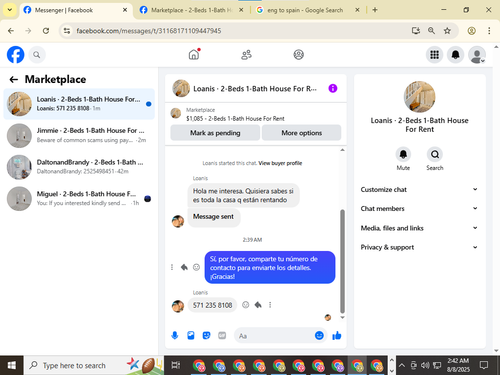Image resolution: width=500 pixels, height=375 pixels.
Task: Expand Chat members section
Action: click(x=419, y=208)
